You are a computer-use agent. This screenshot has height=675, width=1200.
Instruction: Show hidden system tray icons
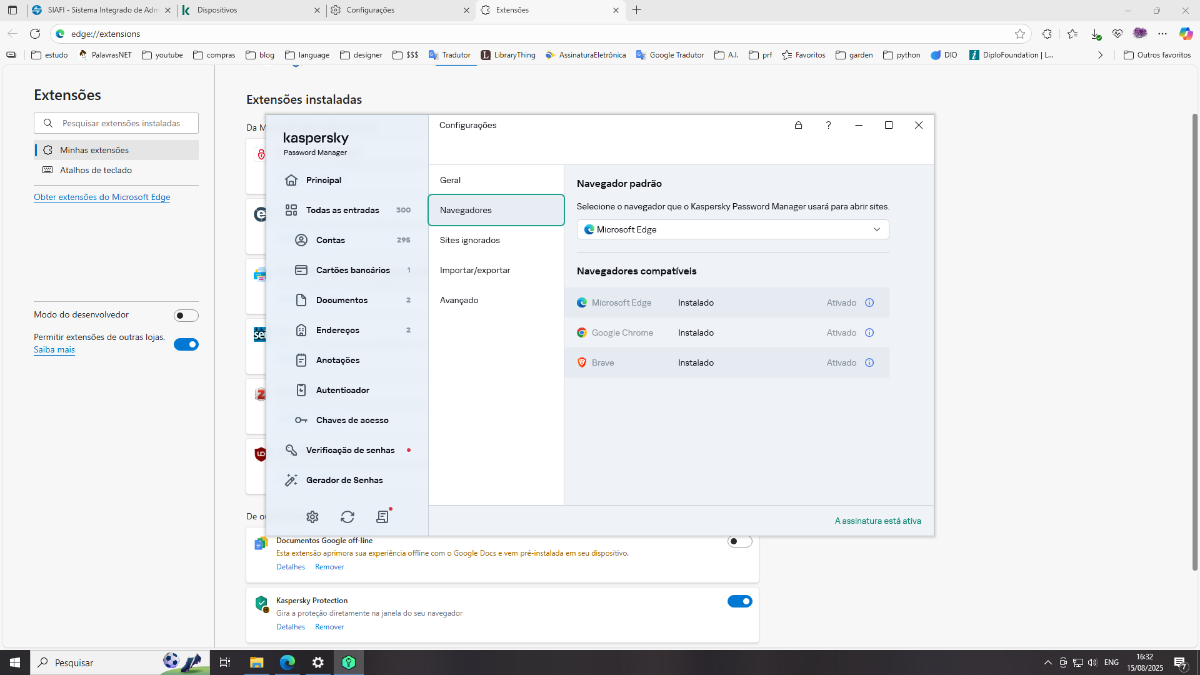[1047, 662]
